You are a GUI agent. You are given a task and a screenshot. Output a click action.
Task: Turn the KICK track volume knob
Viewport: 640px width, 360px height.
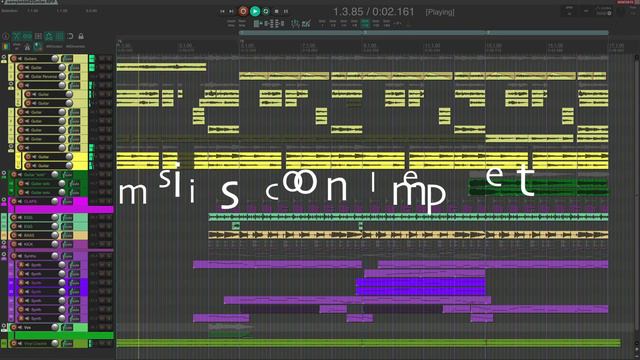(55, 244)
